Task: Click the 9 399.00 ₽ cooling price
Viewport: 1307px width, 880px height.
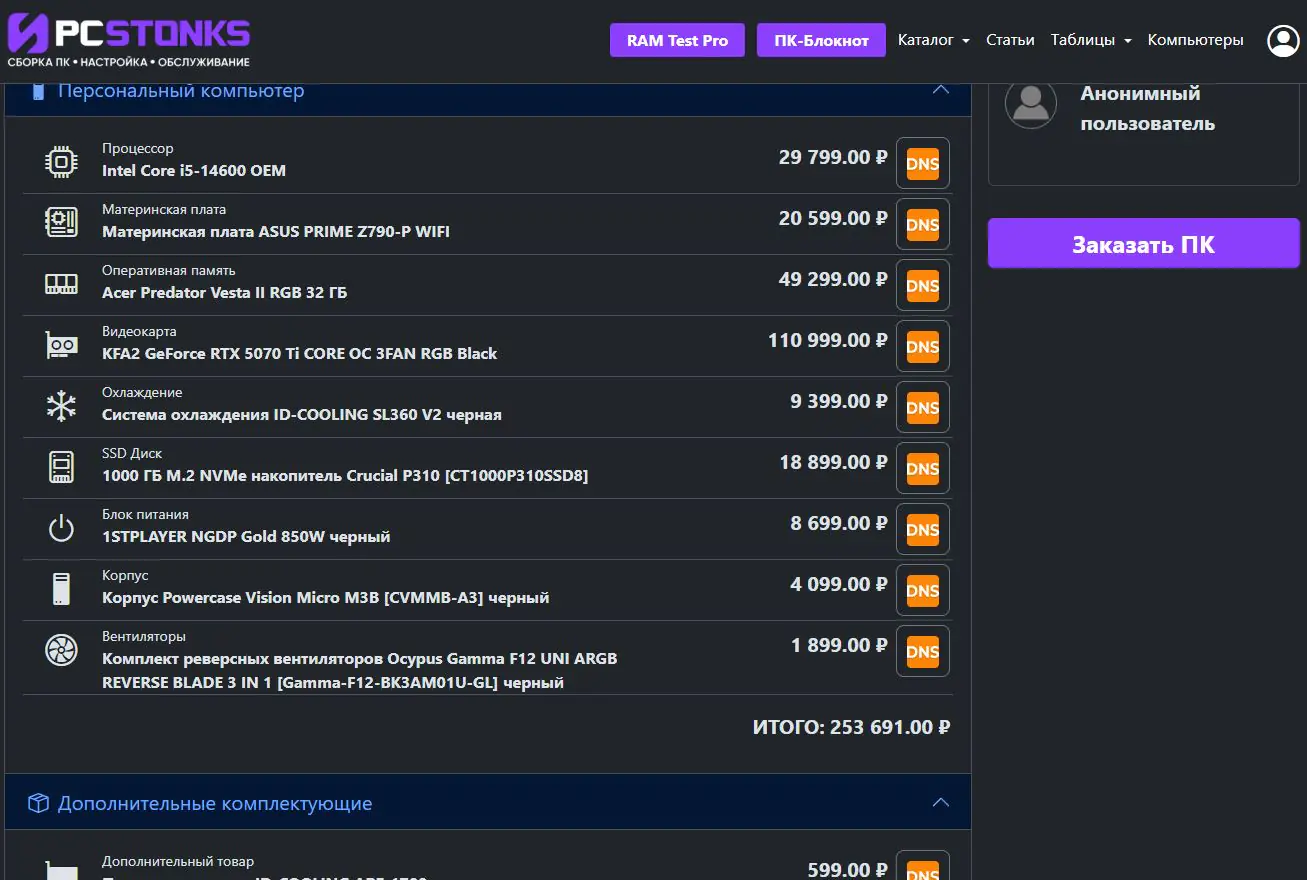Action: pos(839,401)
